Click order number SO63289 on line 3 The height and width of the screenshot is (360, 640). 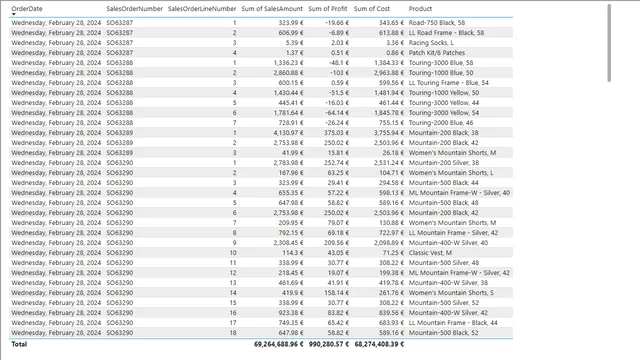pyautogui.click(x=120, y=153)
